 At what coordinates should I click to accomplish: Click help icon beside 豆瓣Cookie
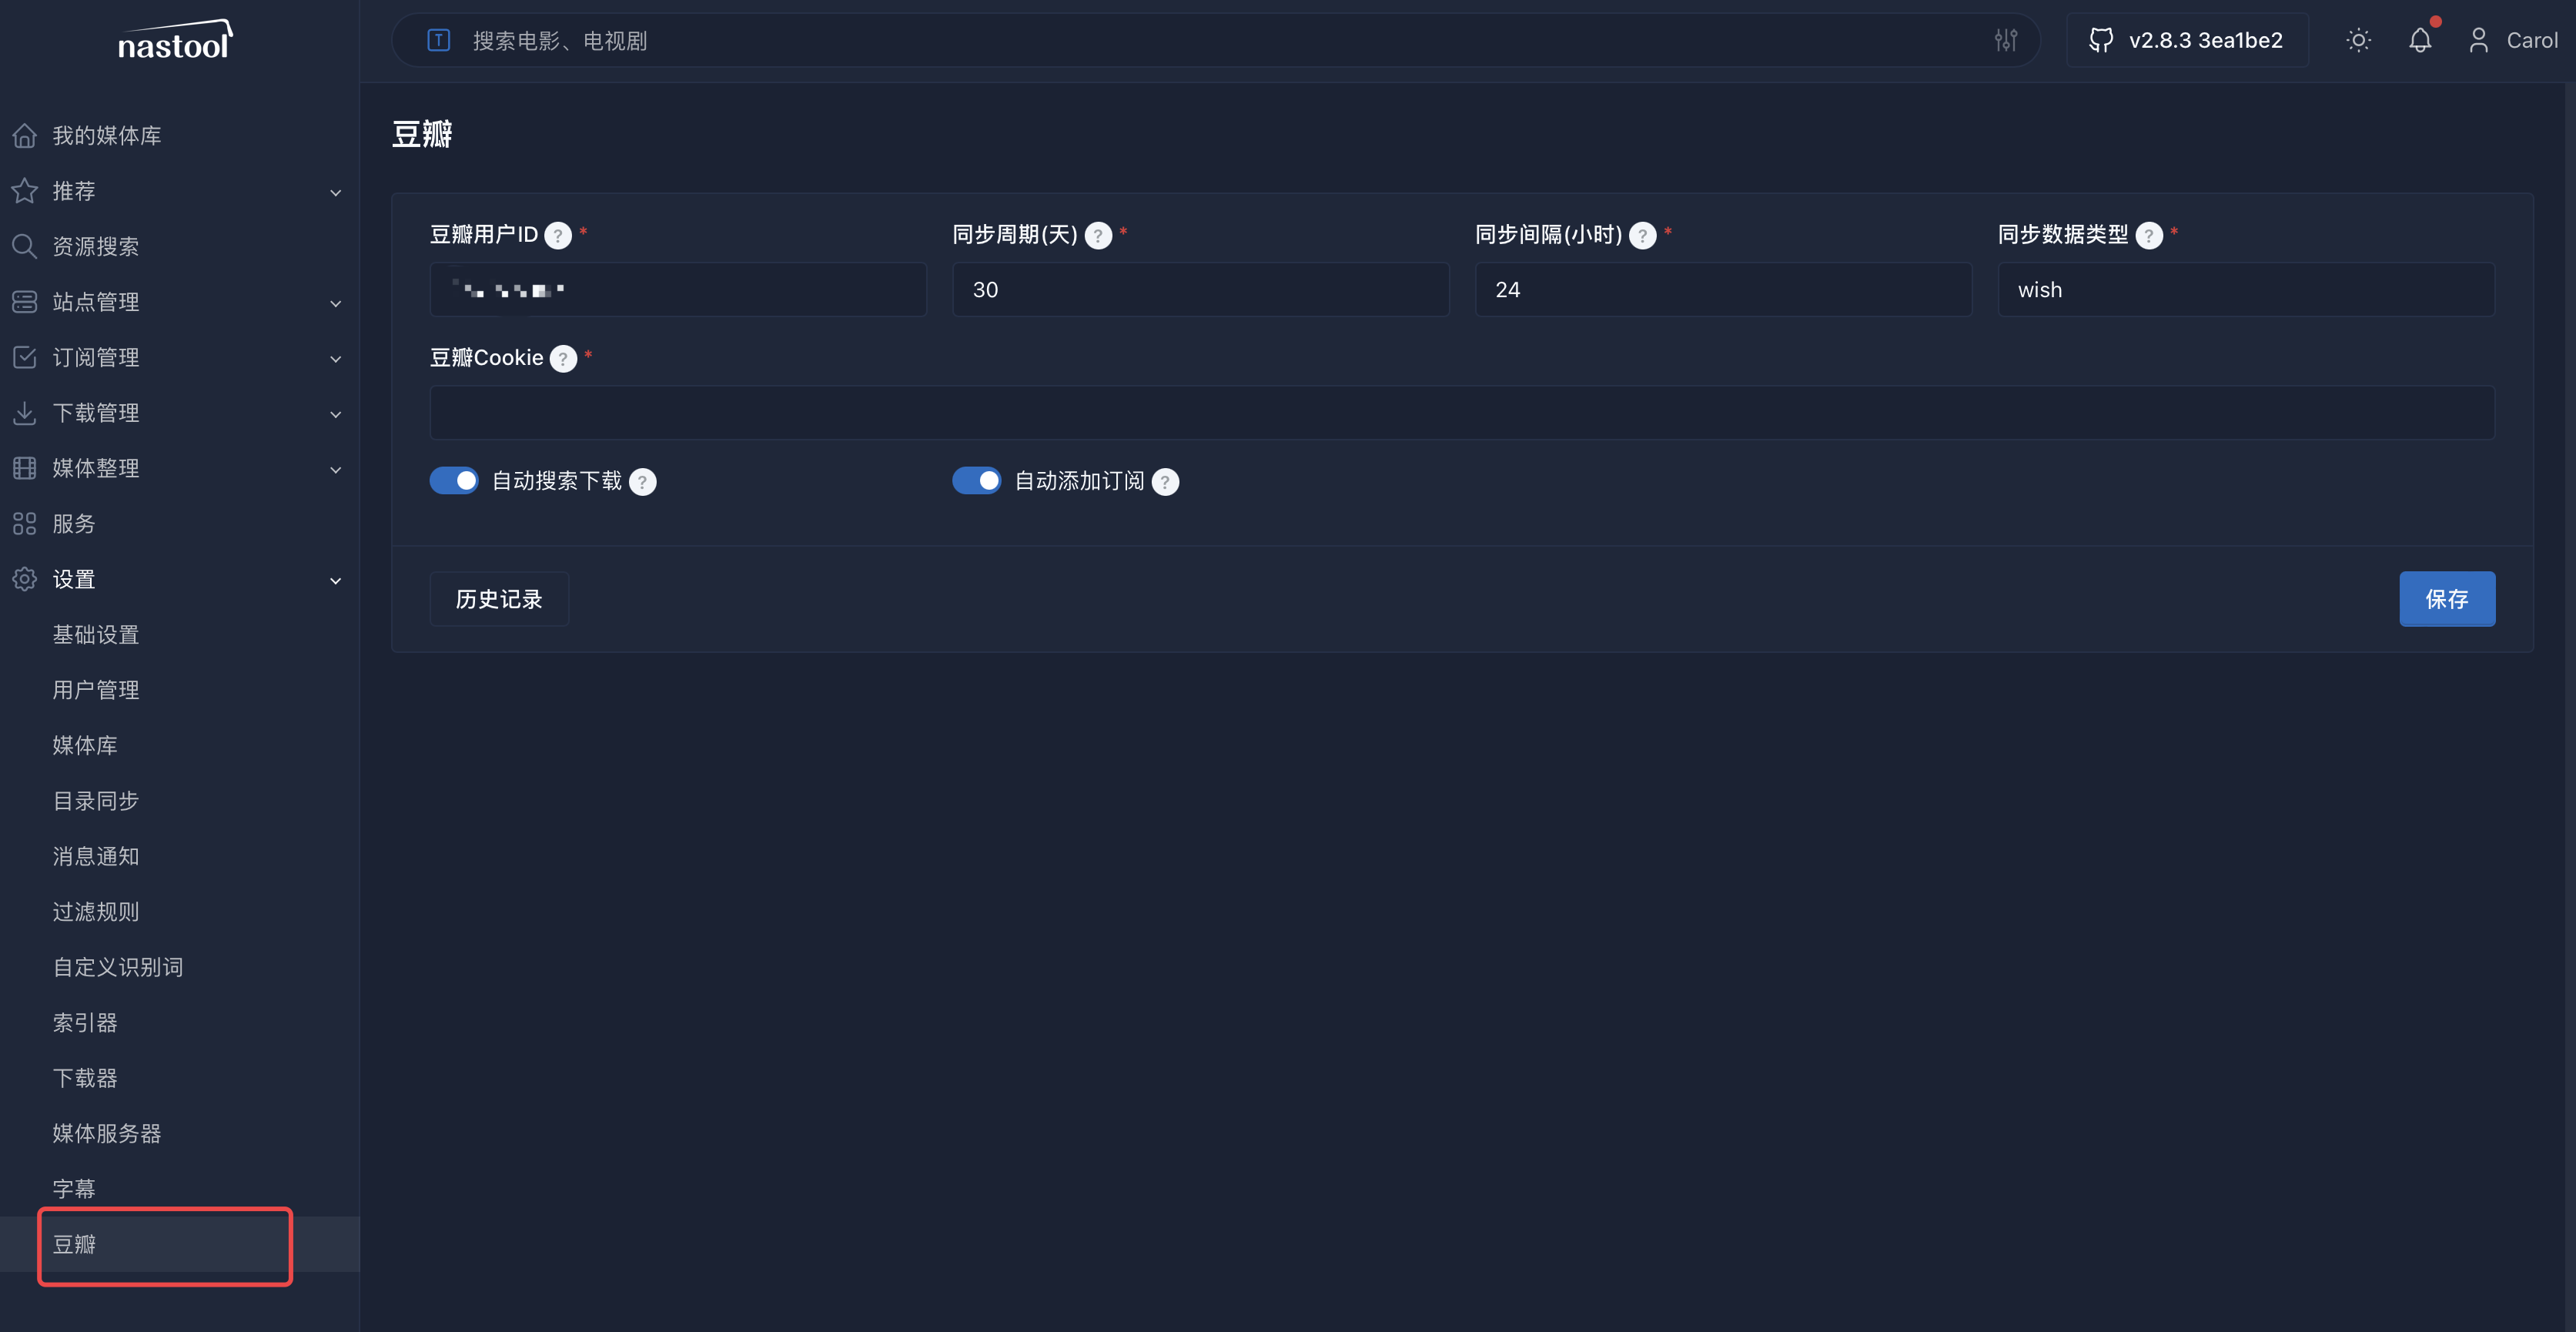point(564,359)
